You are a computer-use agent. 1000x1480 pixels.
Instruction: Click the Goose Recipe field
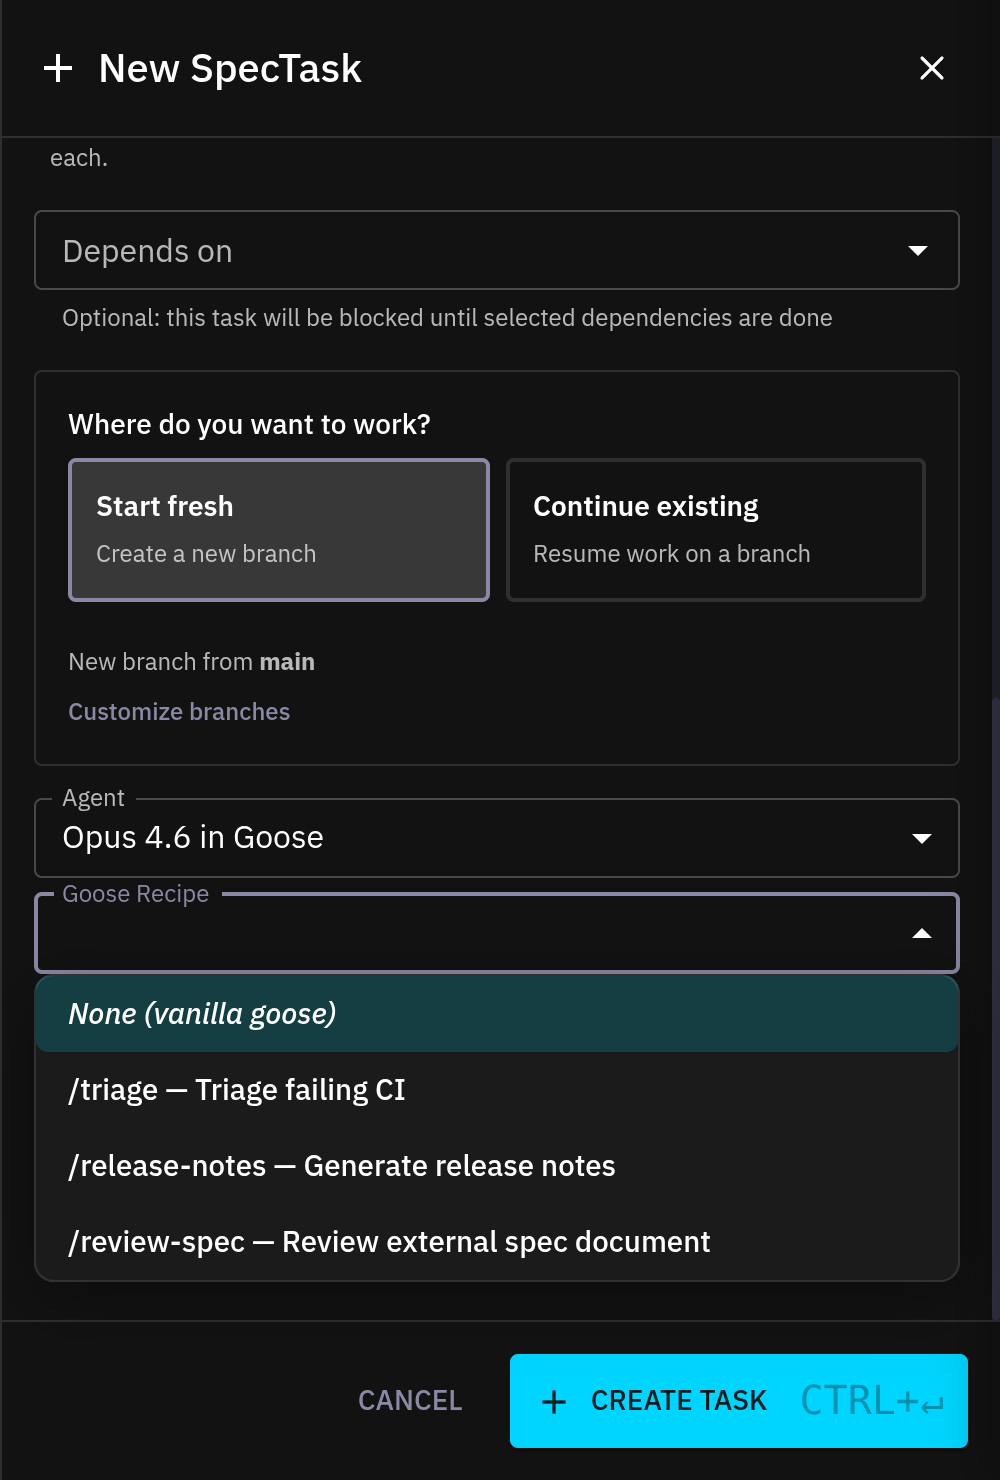pyautogui.click(x=497, y=933)
